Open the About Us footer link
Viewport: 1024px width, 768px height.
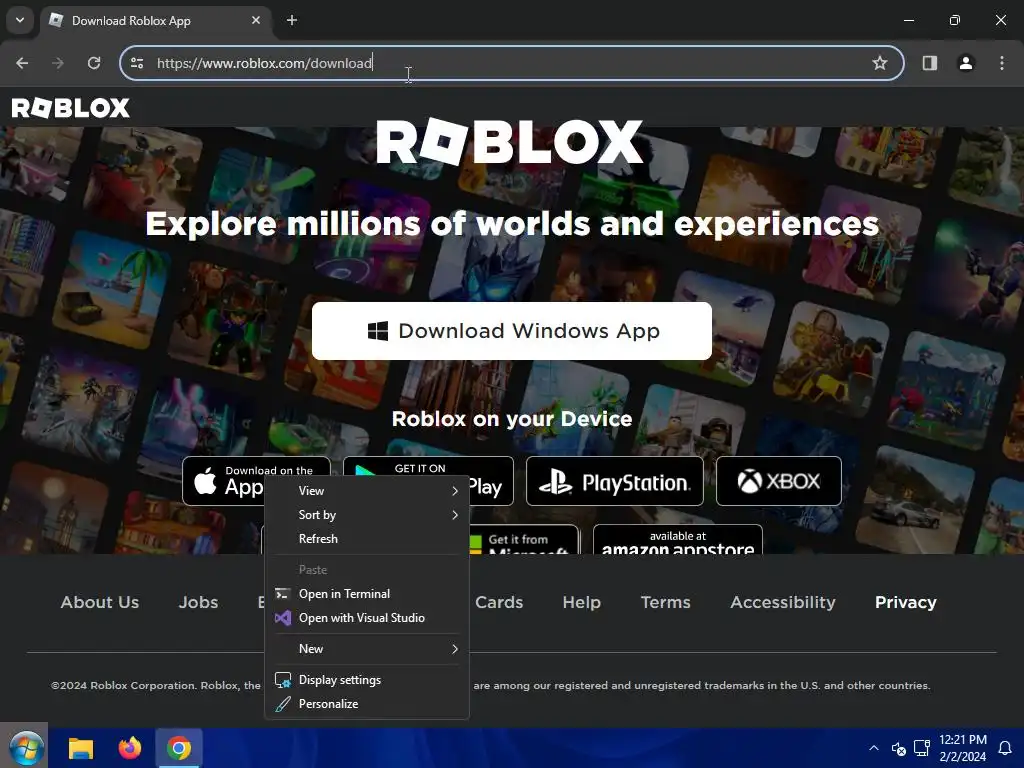[100, 602]
